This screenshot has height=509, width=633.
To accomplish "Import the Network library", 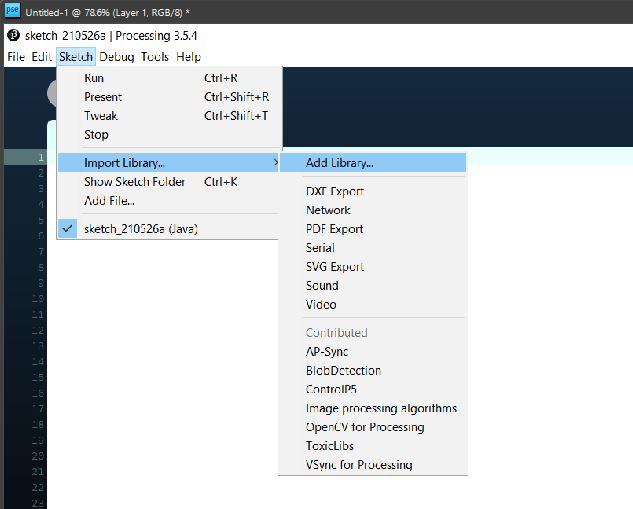I will click(x=373, y=210).
